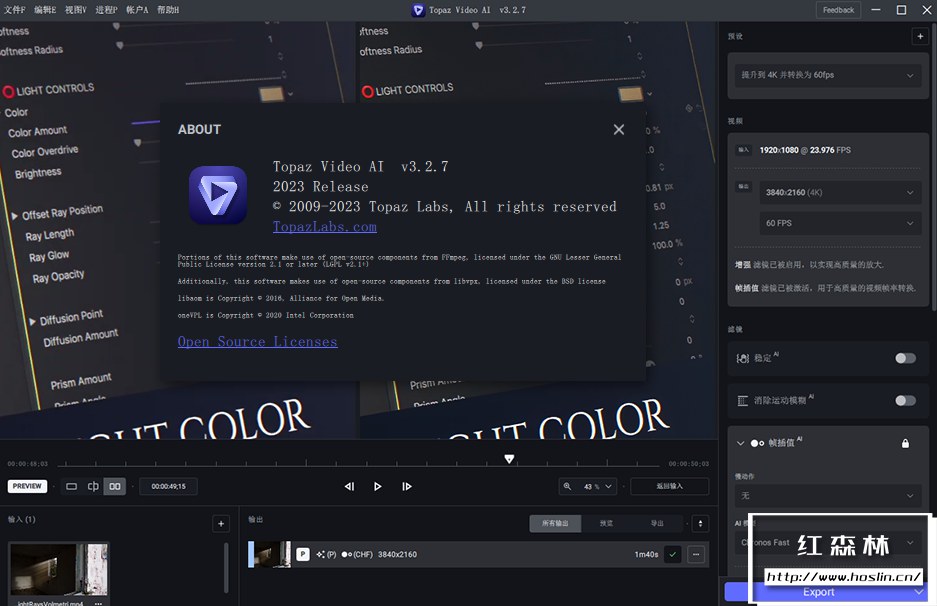Open the TopazLabs.com link
Image resolution: width=937 pixels, height=606 pixels.
pyautogui.click(x=324, y=227)
